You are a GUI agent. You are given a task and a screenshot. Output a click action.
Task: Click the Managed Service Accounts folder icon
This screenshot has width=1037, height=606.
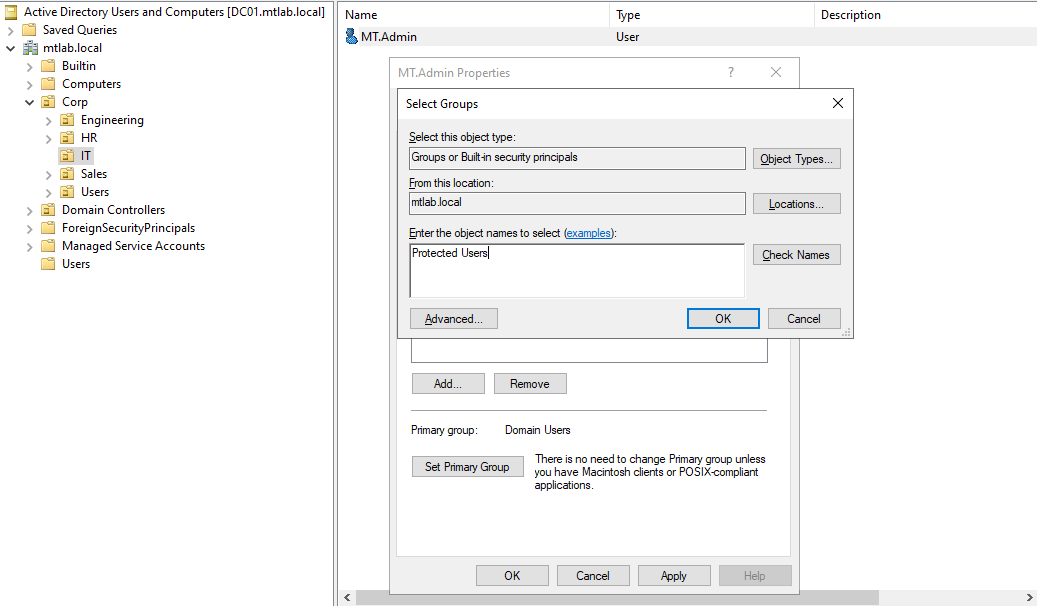point(48,245)
